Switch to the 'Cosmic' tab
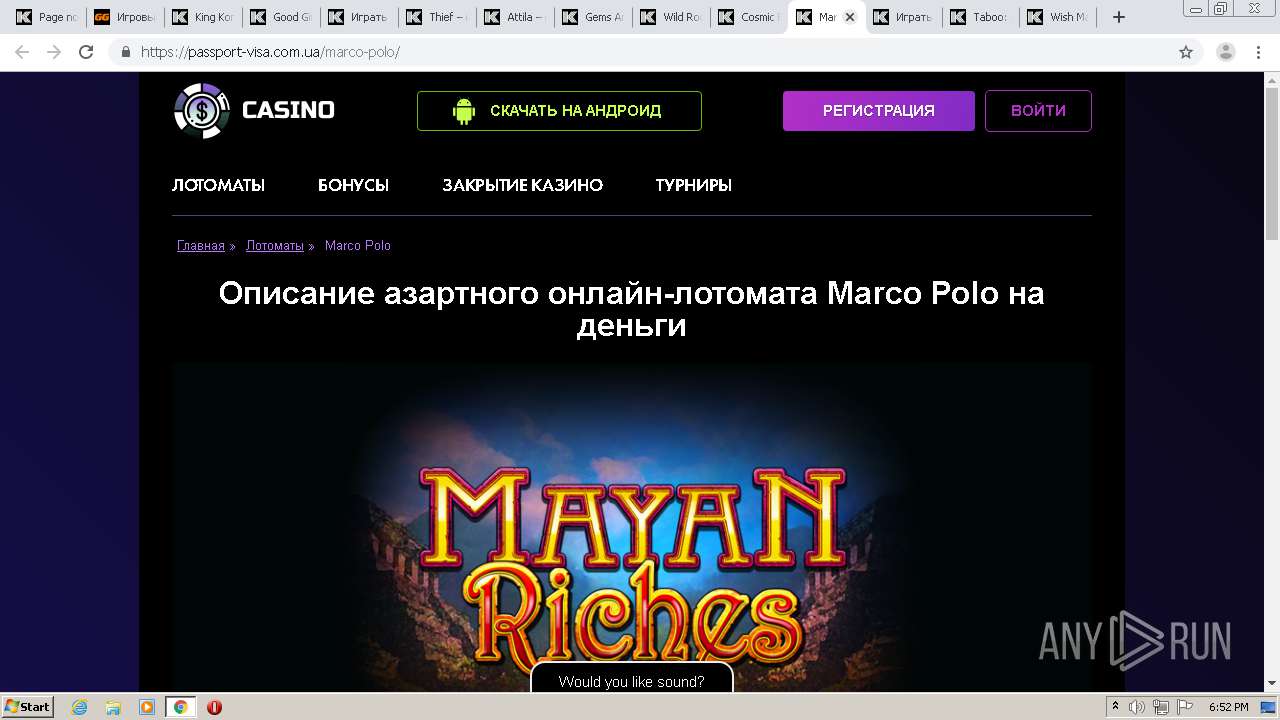Viewport: 1280px width, 720px height. click(x=748, y=17)
